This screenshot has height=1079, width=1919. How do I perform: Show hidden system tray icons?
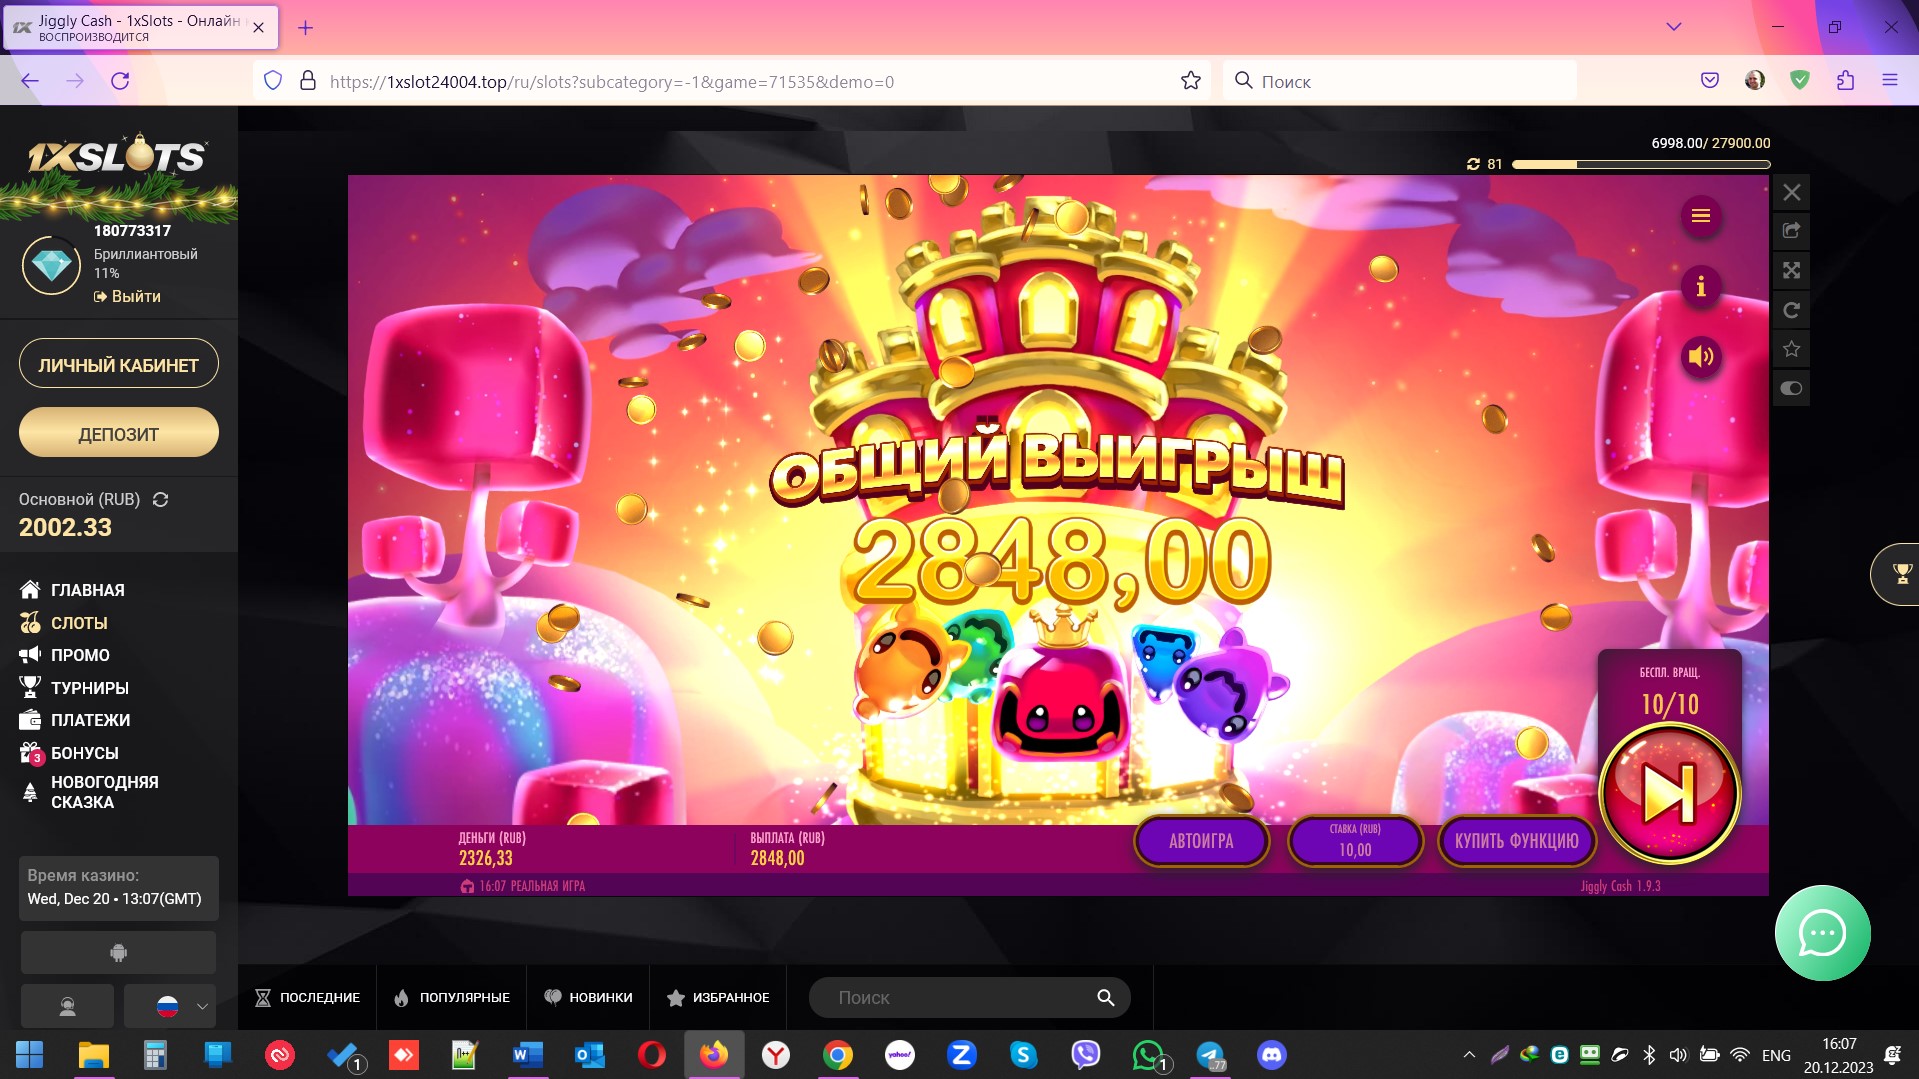(1468, 1055)
